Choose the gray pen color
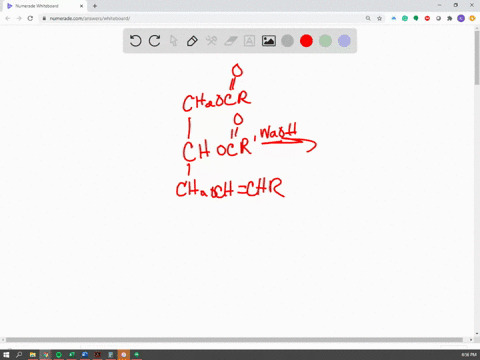 click(287, 41)
